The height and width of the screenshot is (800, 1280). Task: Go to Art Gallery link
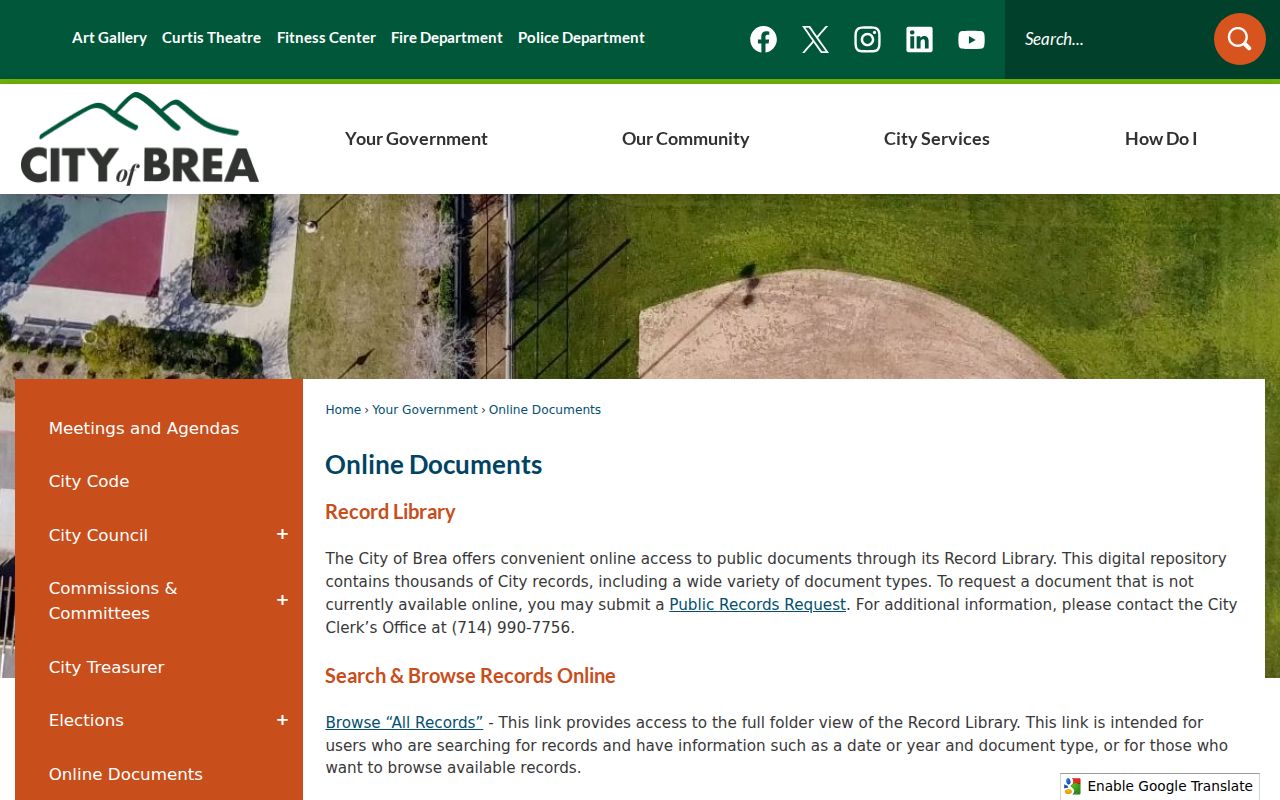[x=109, y=37]
